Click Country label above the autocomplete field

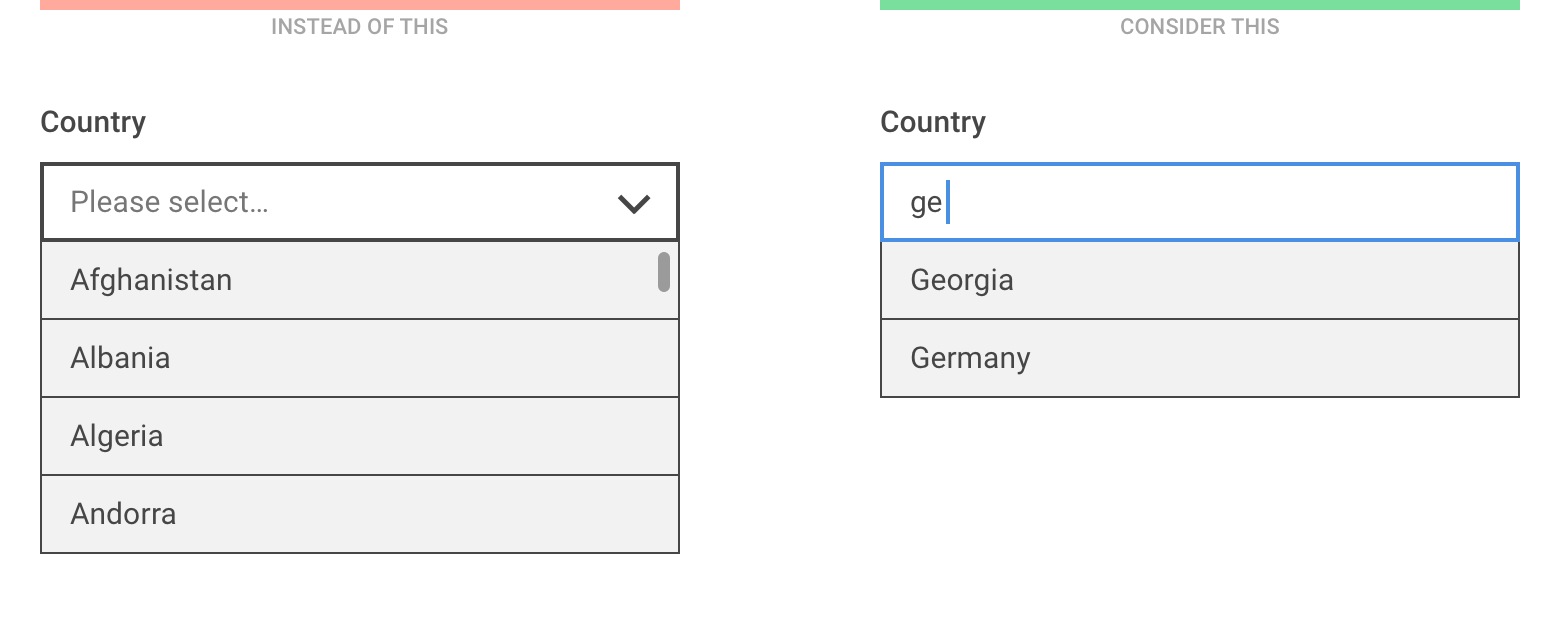933,122
